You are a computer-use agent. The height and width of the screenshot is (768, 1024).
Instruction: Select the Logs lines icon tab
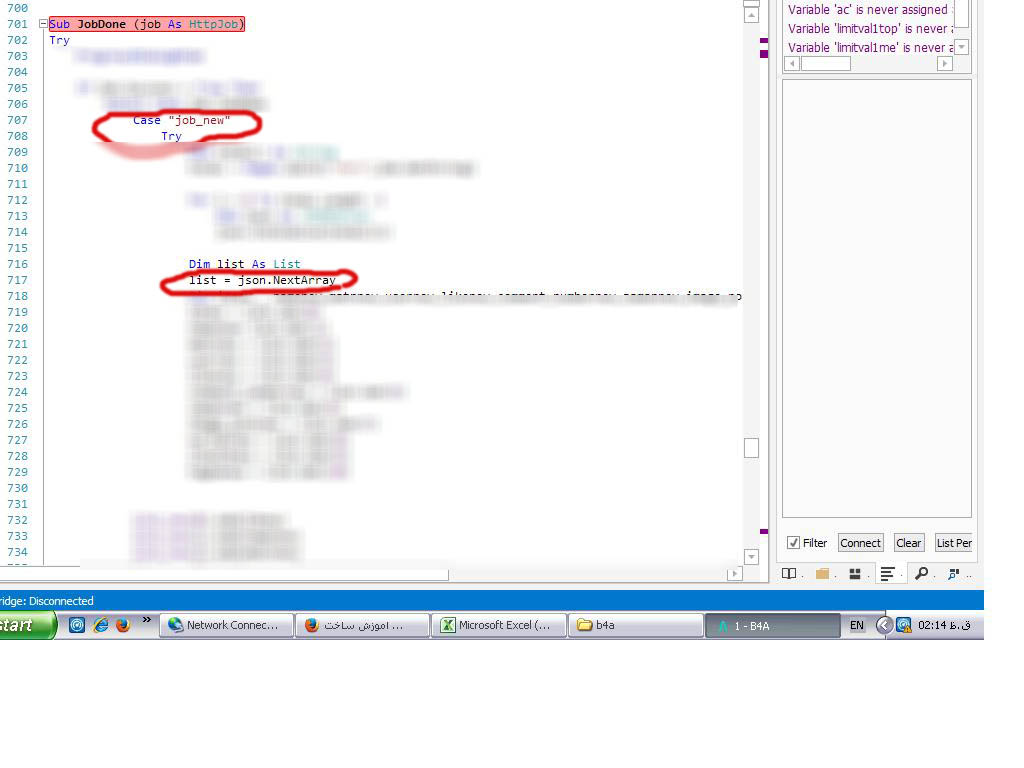tap(887, 574)
